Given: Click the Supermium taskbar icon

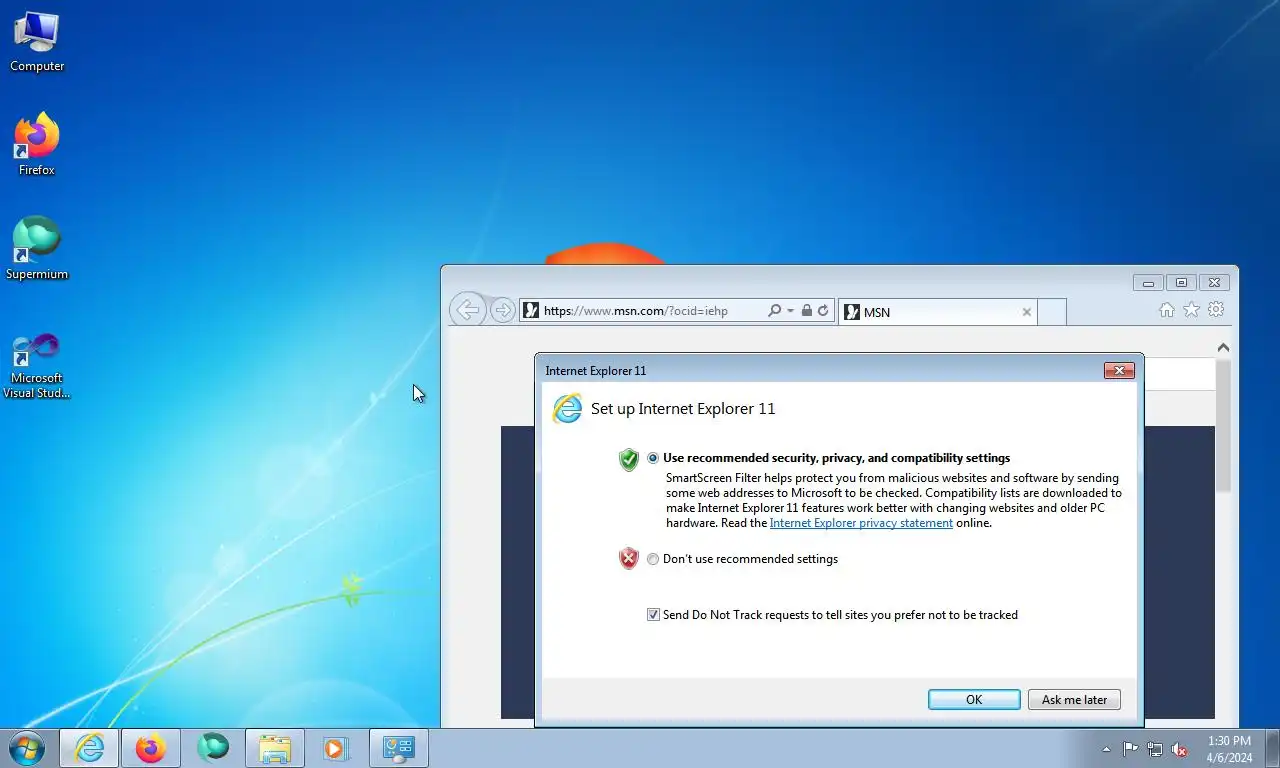Looking at the screenshot, I should [x=213, y=748].
